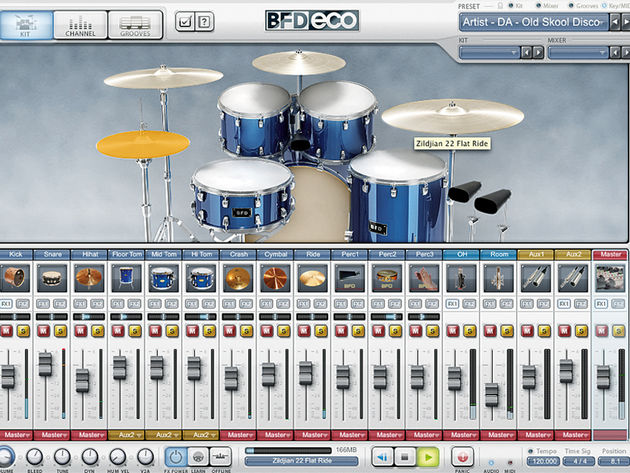Screen dimensions: 630x473
Task: Solo the OH channel
Action: click(x=470, y=331)
